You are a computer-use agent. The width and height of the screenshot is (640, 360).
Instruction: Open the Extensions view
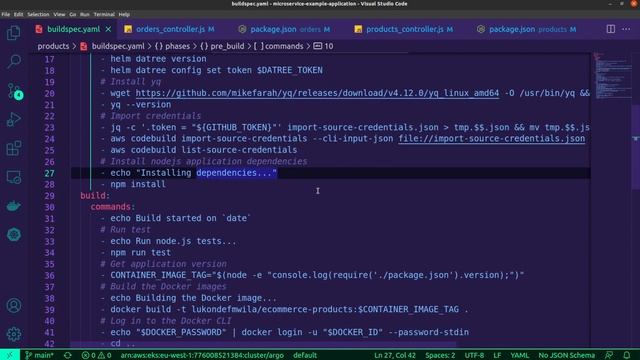point(13,148)
